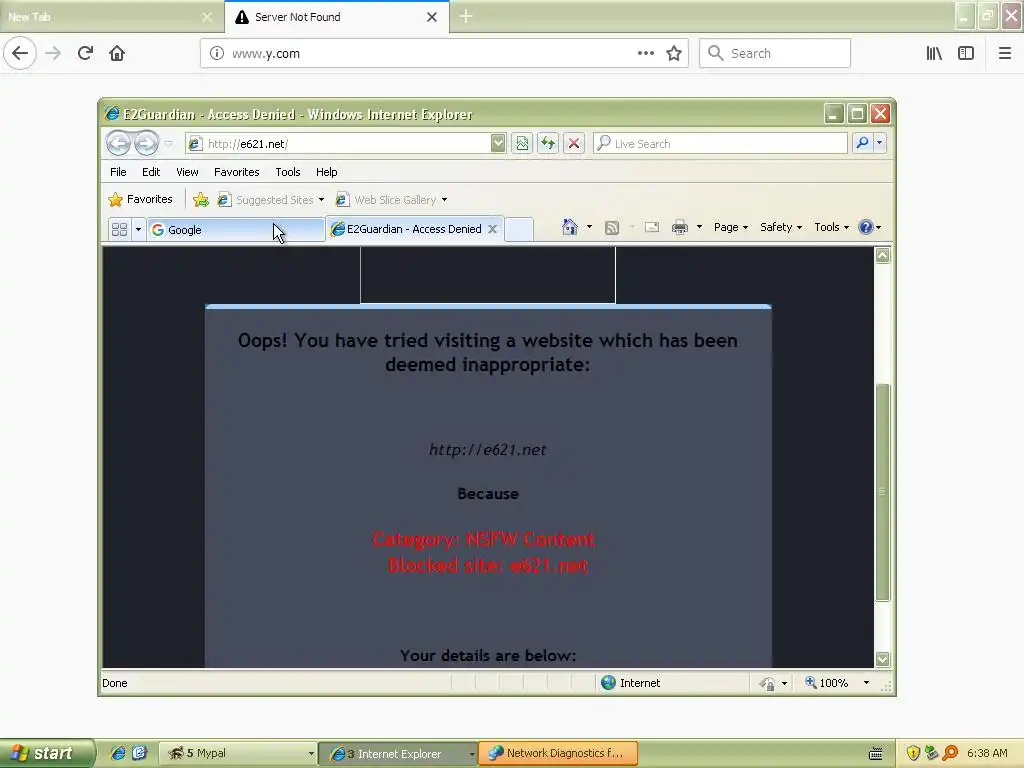Open the Favorites menu
The image size is (1024, 768).
(x=236, y=172)
